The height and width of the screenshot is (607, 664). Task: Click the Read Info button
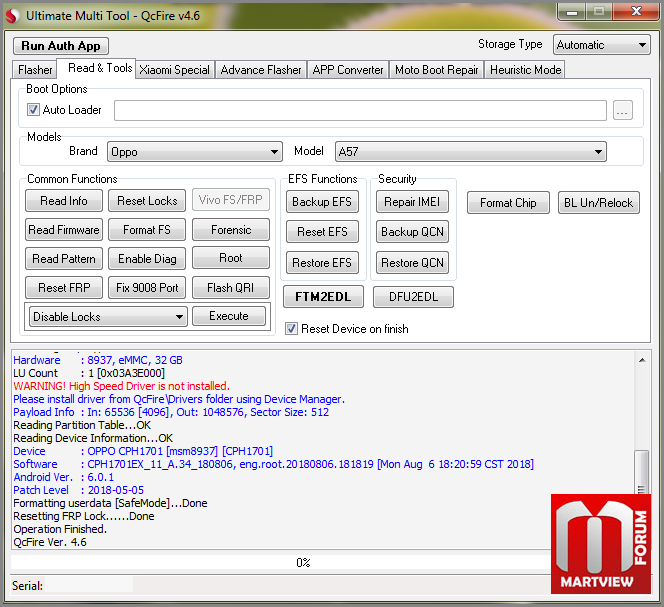[64, 201]
